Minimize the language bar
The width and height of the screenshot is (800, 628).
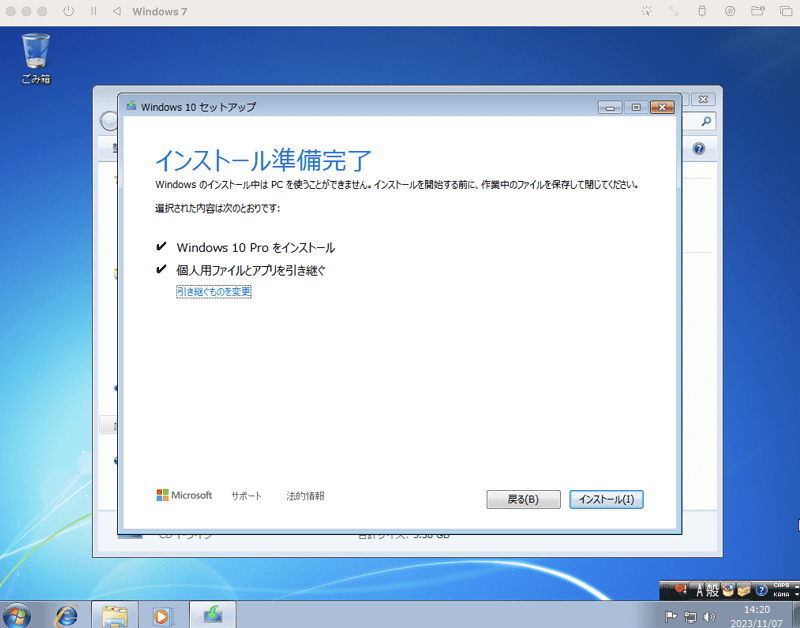(x=796, y=586)
